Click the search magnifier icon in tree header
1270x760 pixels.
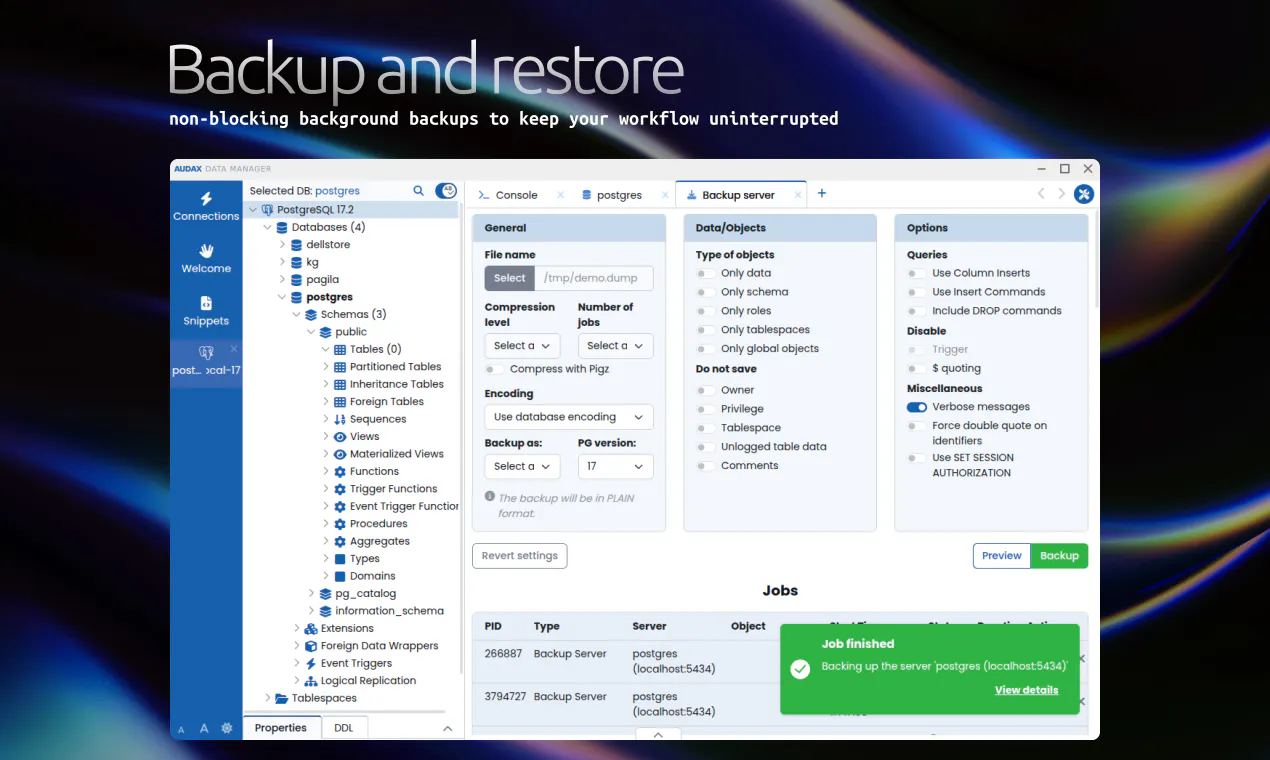tap(419, 190)
